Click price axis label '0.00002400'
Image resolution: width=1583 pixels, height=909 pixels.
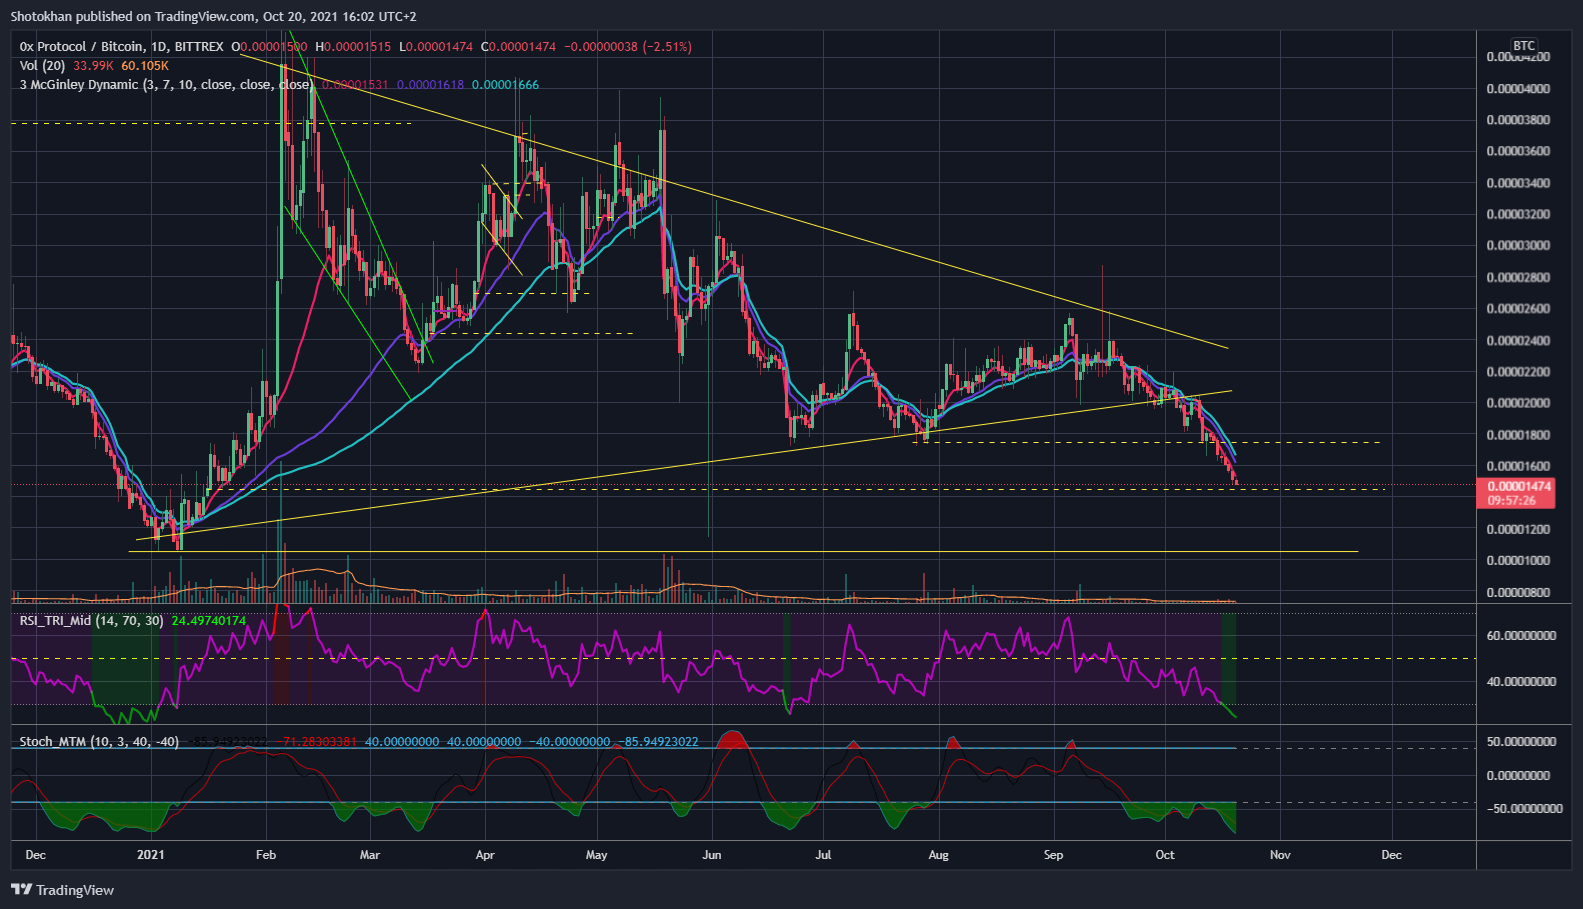(1518, 341)
